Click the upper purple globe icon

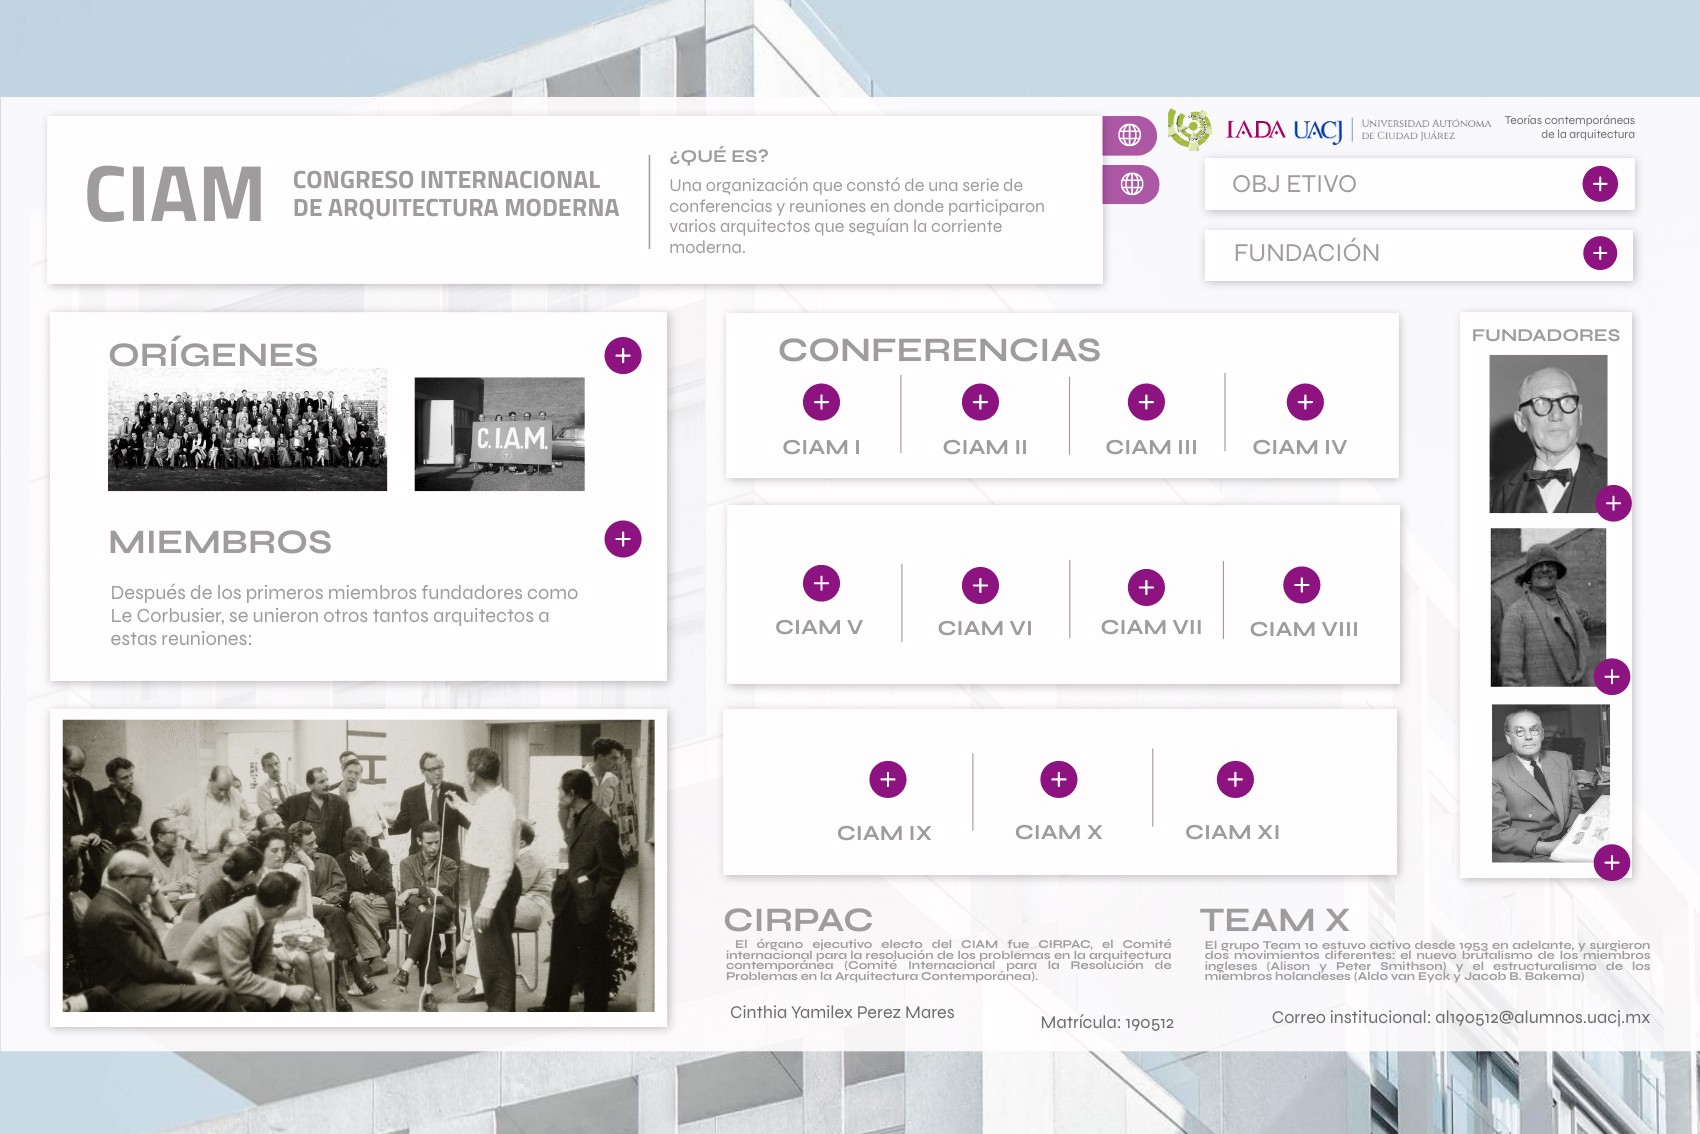pyautogui.click(x=1129, y=135)
